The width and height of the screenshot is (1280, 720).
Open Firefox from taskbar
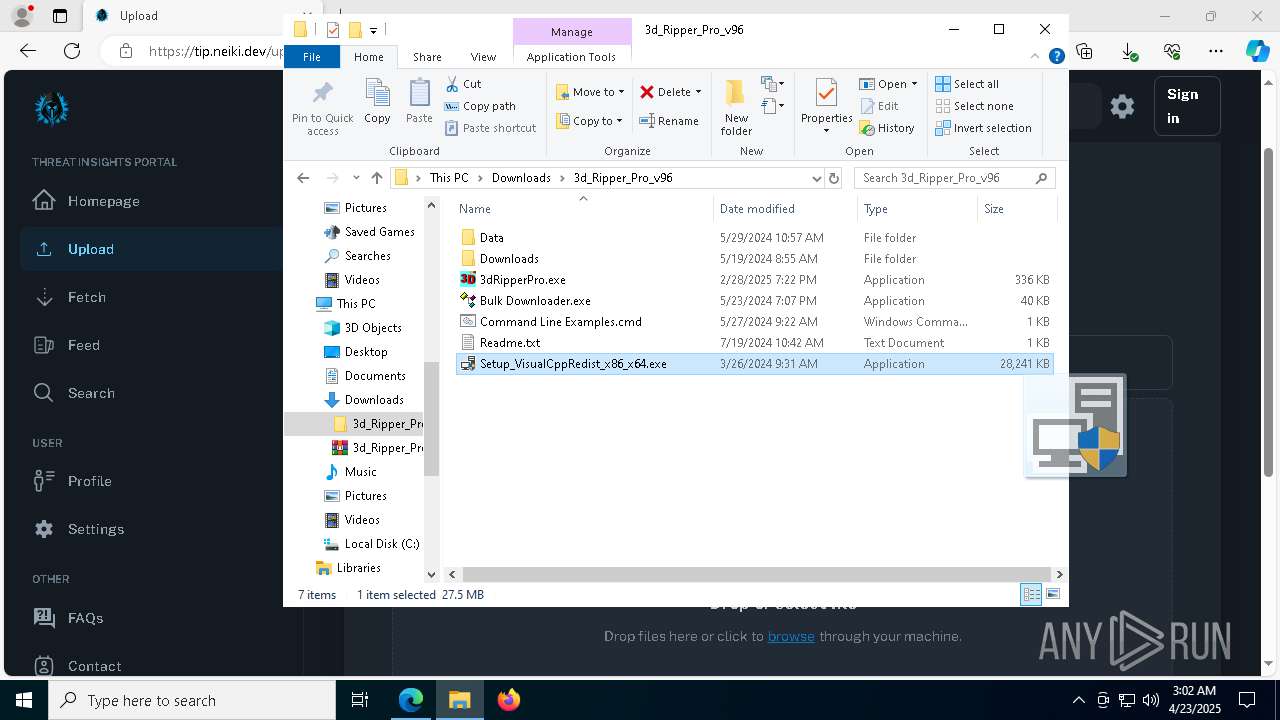[509, 700]
